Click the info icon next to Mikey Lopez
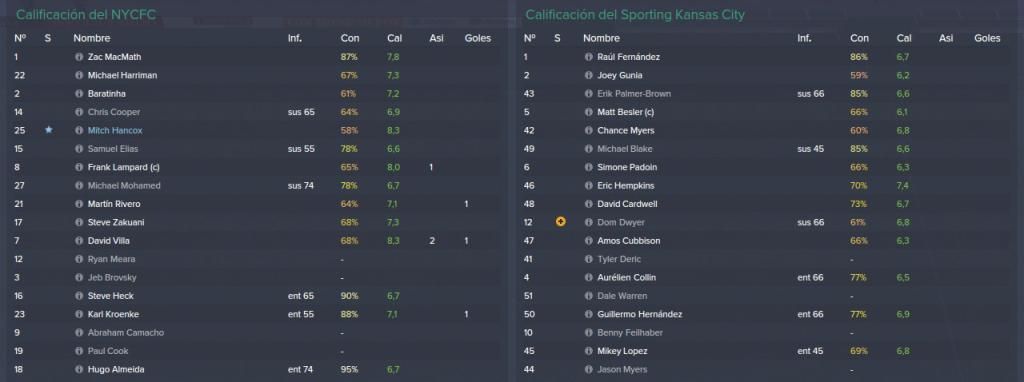Screen dimensions: 1024x382 (588, 351)
